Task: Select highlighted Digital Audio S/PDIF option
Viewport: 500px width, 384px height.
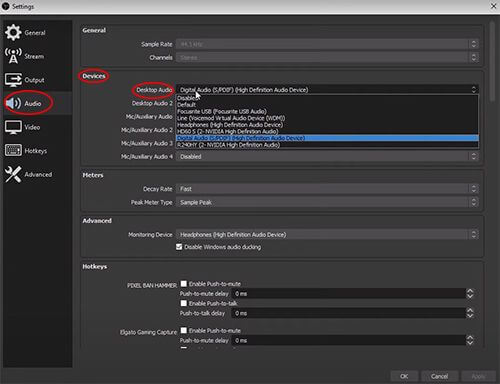Action: 327,138
